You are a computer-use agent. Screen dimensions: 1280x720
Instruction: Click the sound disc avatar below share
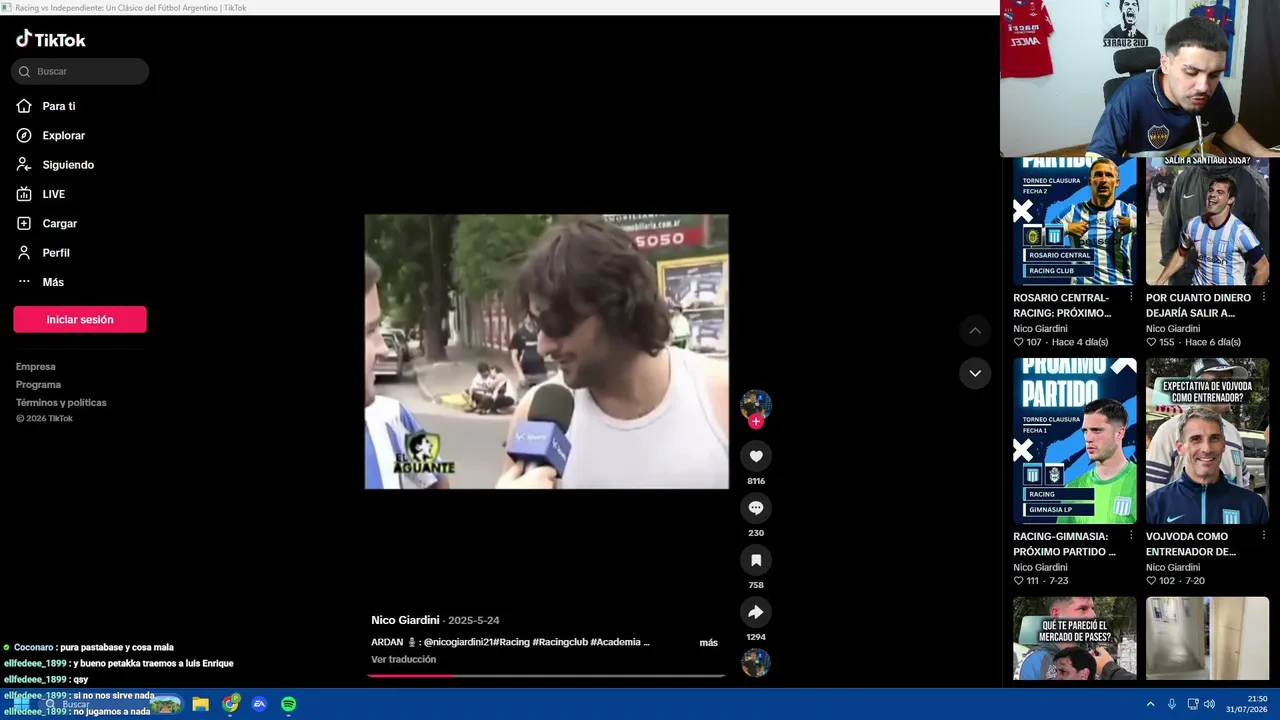click(756, 662)
